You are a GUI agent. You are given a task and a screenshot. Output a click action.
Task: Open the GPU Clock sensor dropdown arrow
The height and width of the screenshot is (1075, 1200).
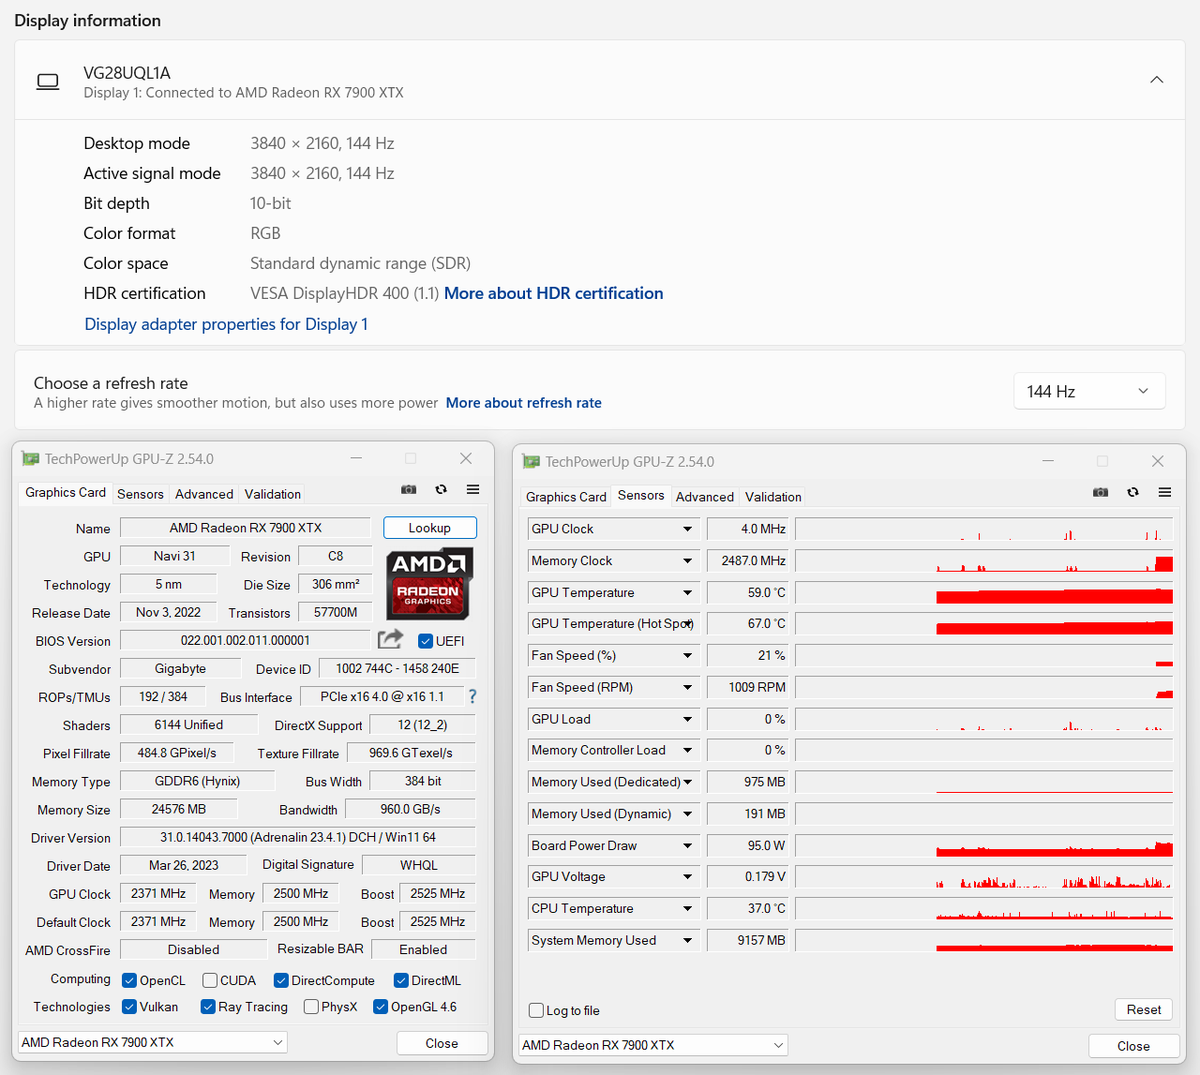pyautogui.click(x=688, y=529)
